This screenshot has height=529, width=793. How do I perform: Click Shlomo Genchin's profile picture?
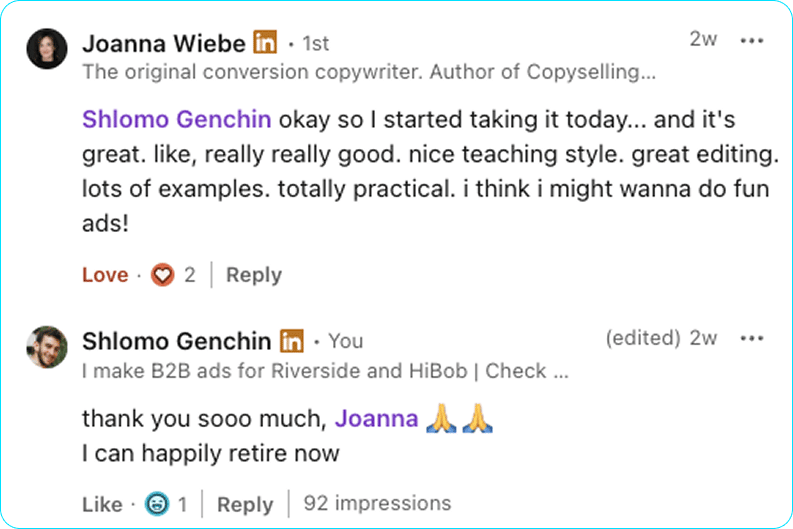coord(47,346)
